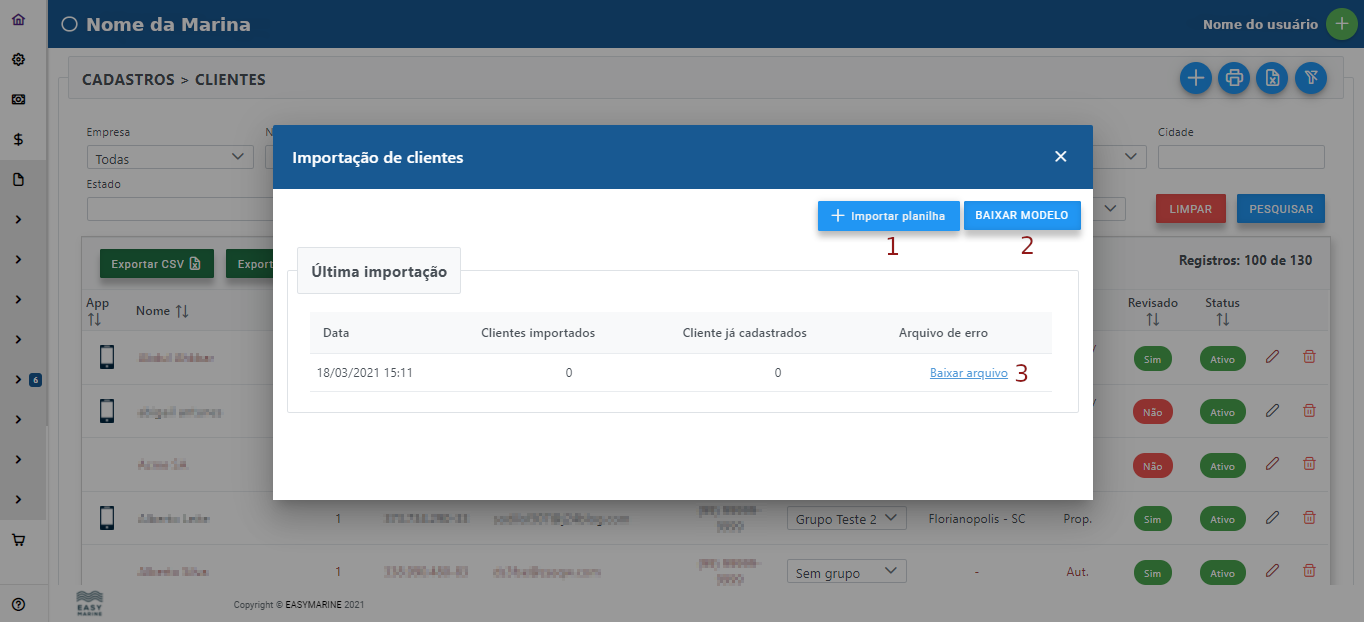Download the error file via 'Baixar arquivo'
Viewport: 1365px width, 623px height.
[x=967, y=372]
